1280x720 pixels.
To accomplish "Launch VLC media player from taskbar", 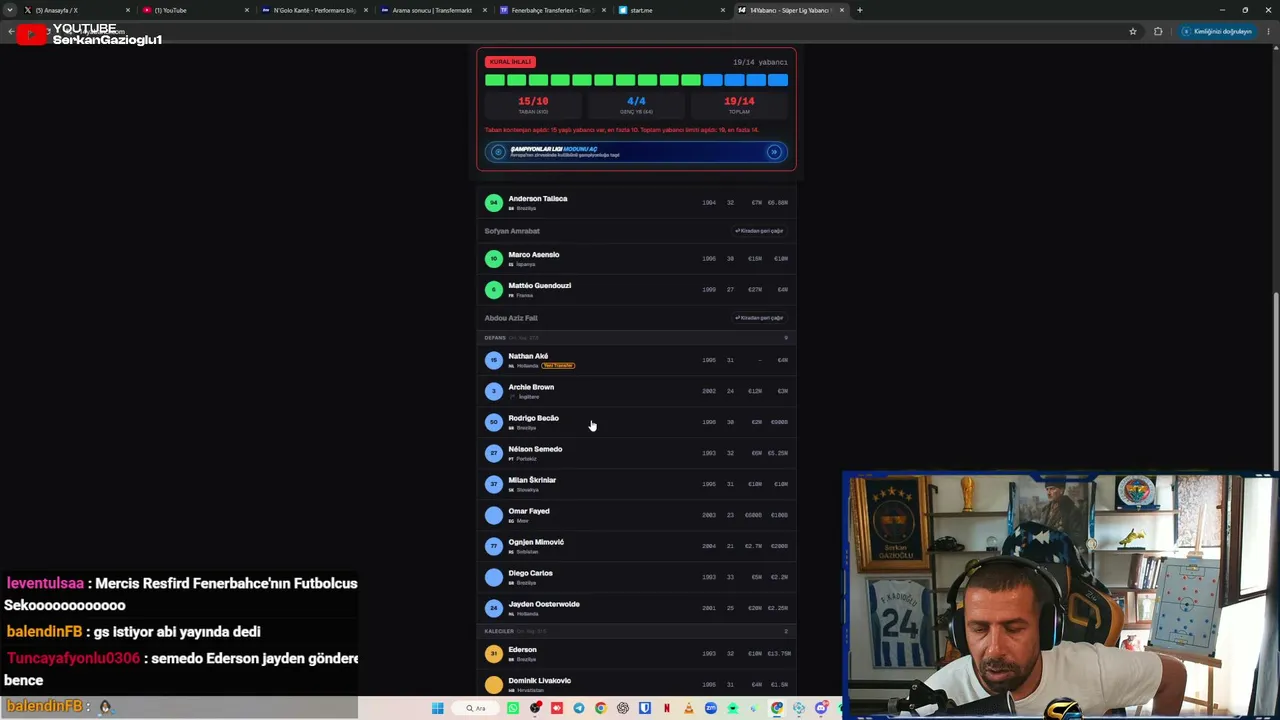I will pyautogui.click(x=689, y=708).
